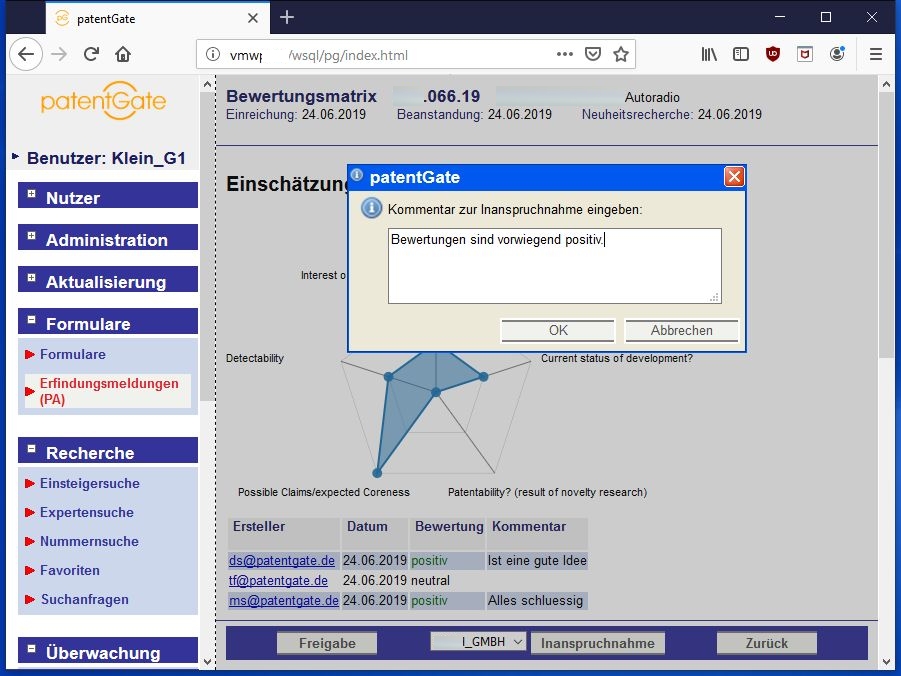Open the Firefox hamburger menu
The image size is (901, 676).
[876, 54]
